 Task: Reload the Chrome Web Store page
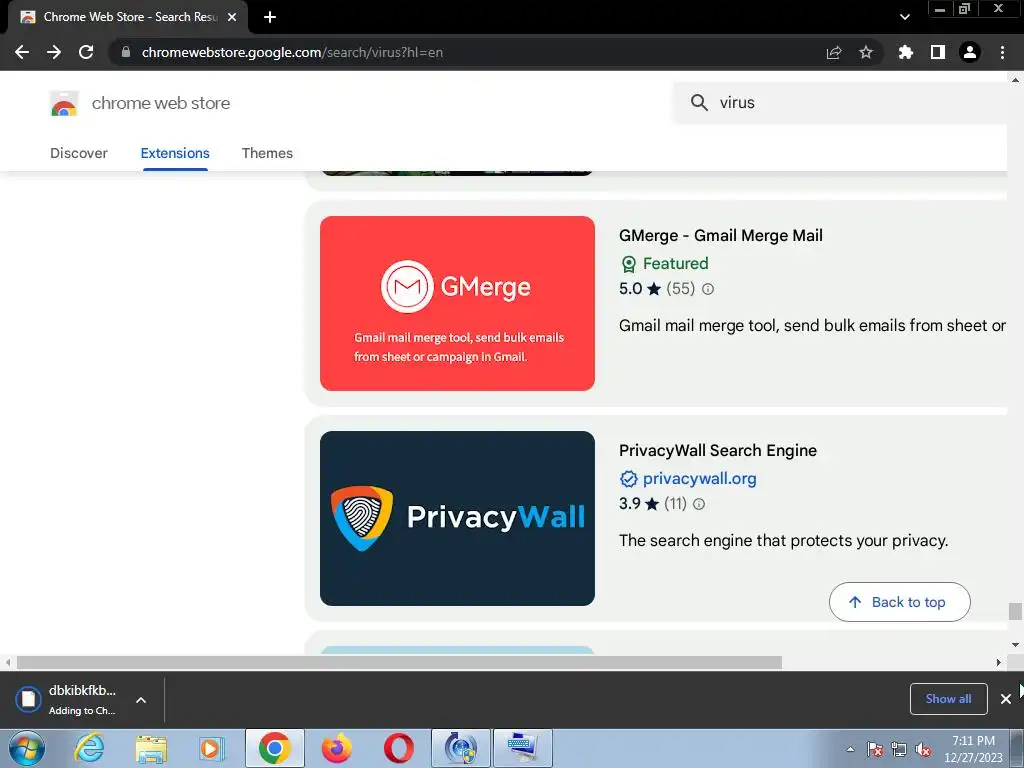click(x=86, y=52)
